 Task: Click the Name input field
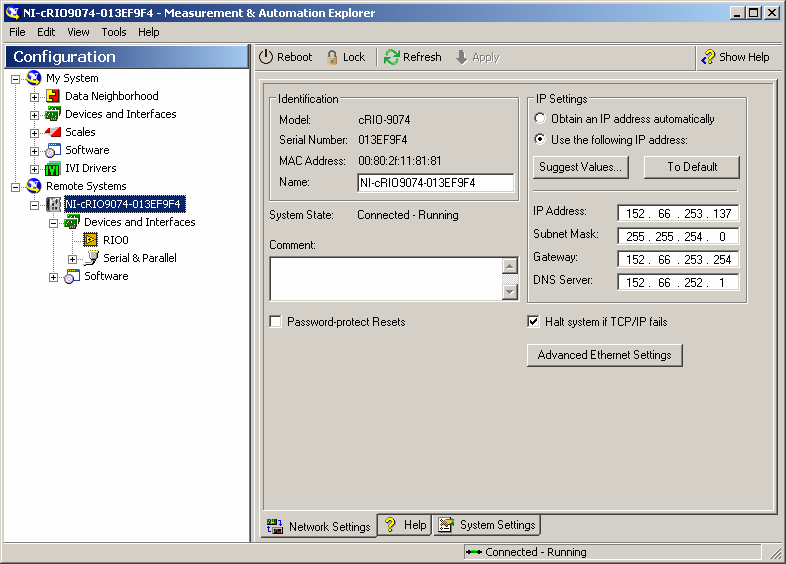point(436,182)
